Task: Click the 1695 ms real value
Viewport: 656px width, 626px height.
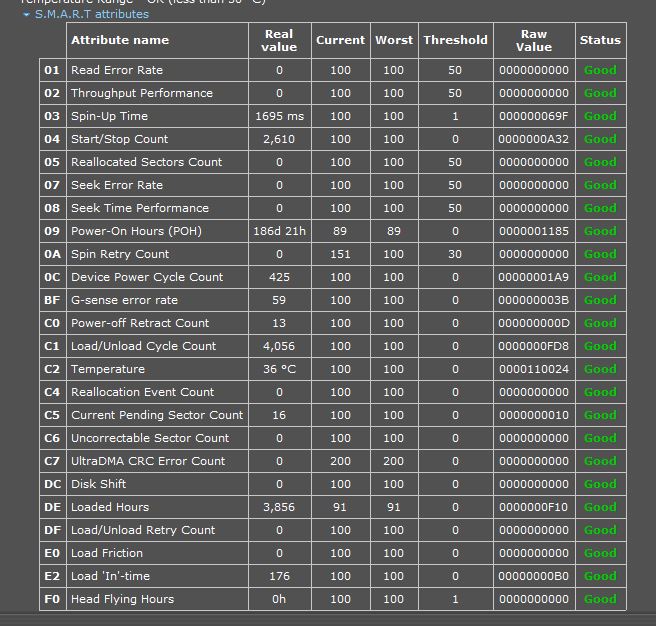Action: (x=279, y=116)
